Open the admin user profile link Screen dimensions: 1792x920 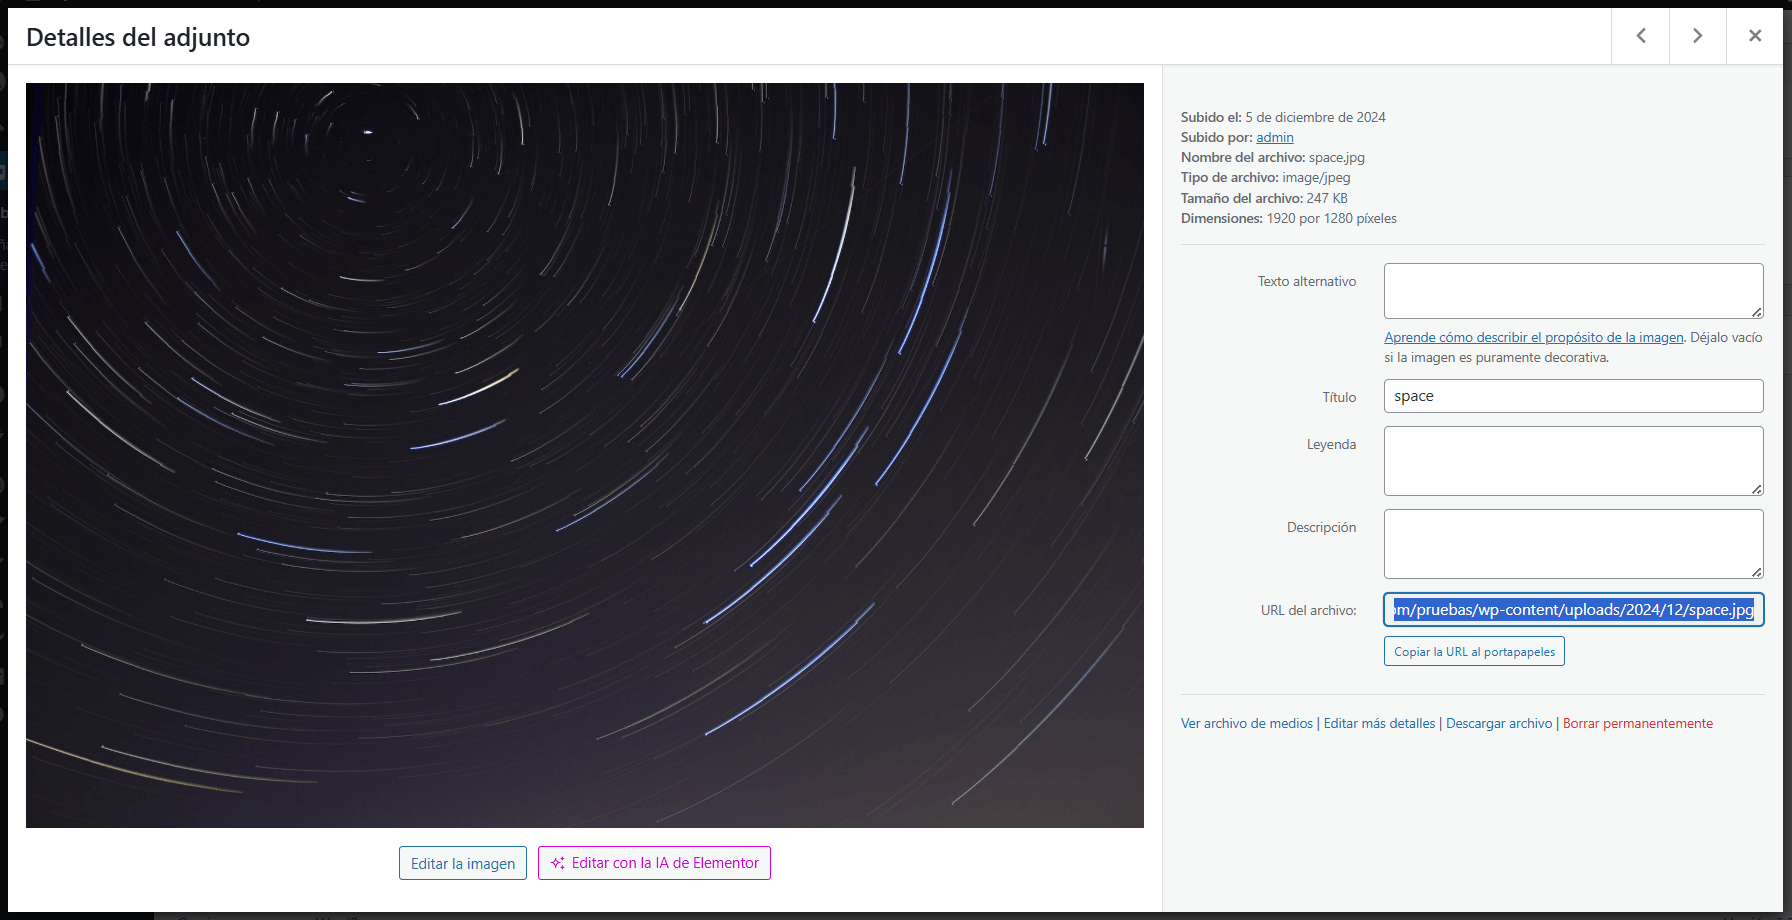coord(1274,137)
